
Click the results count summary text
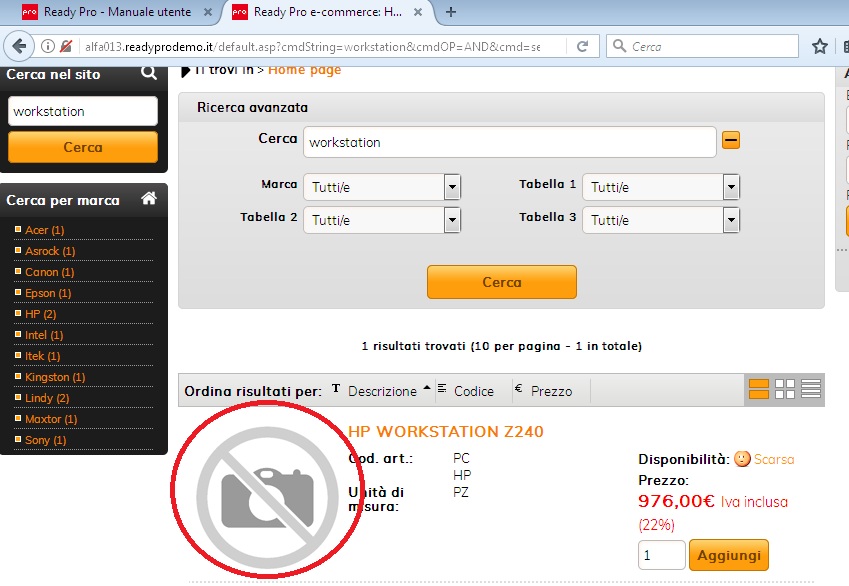[x=501, y=346]
